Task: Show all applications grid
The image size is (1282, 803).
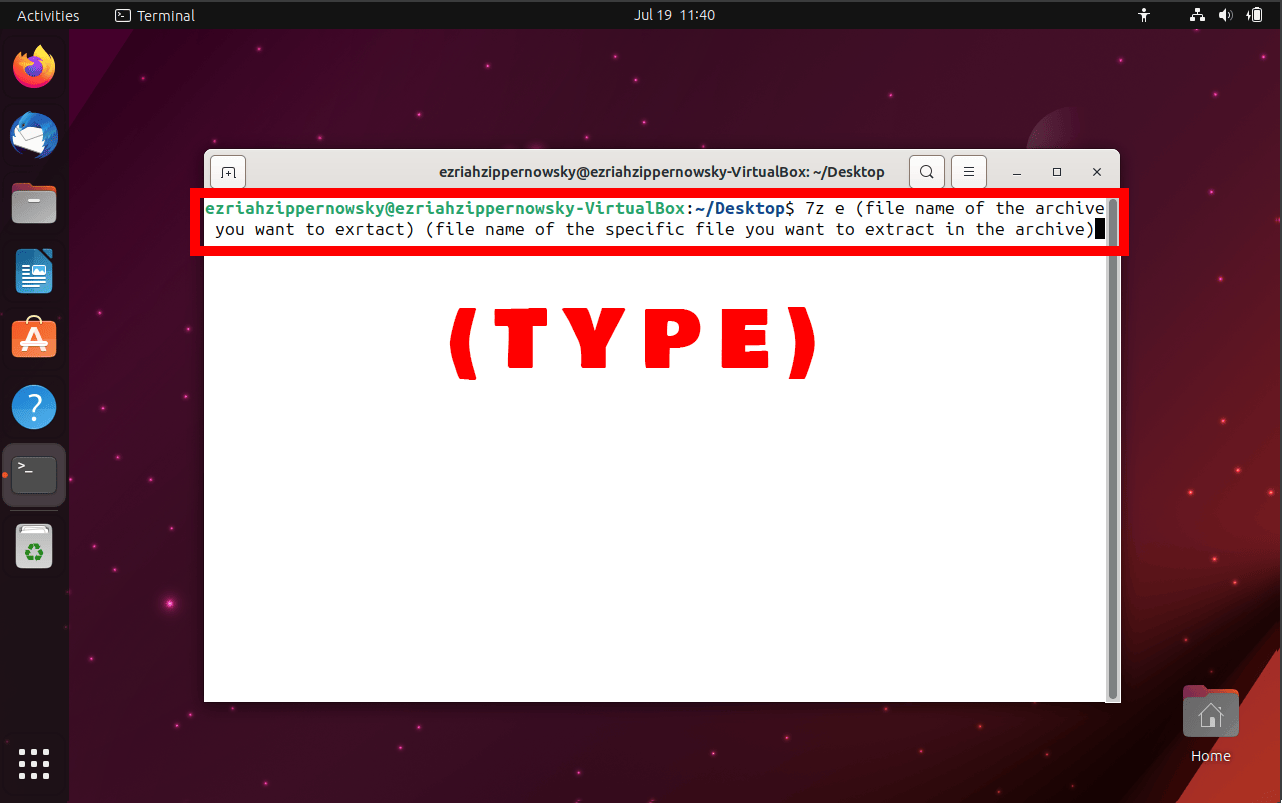Action: pos(34,764)
